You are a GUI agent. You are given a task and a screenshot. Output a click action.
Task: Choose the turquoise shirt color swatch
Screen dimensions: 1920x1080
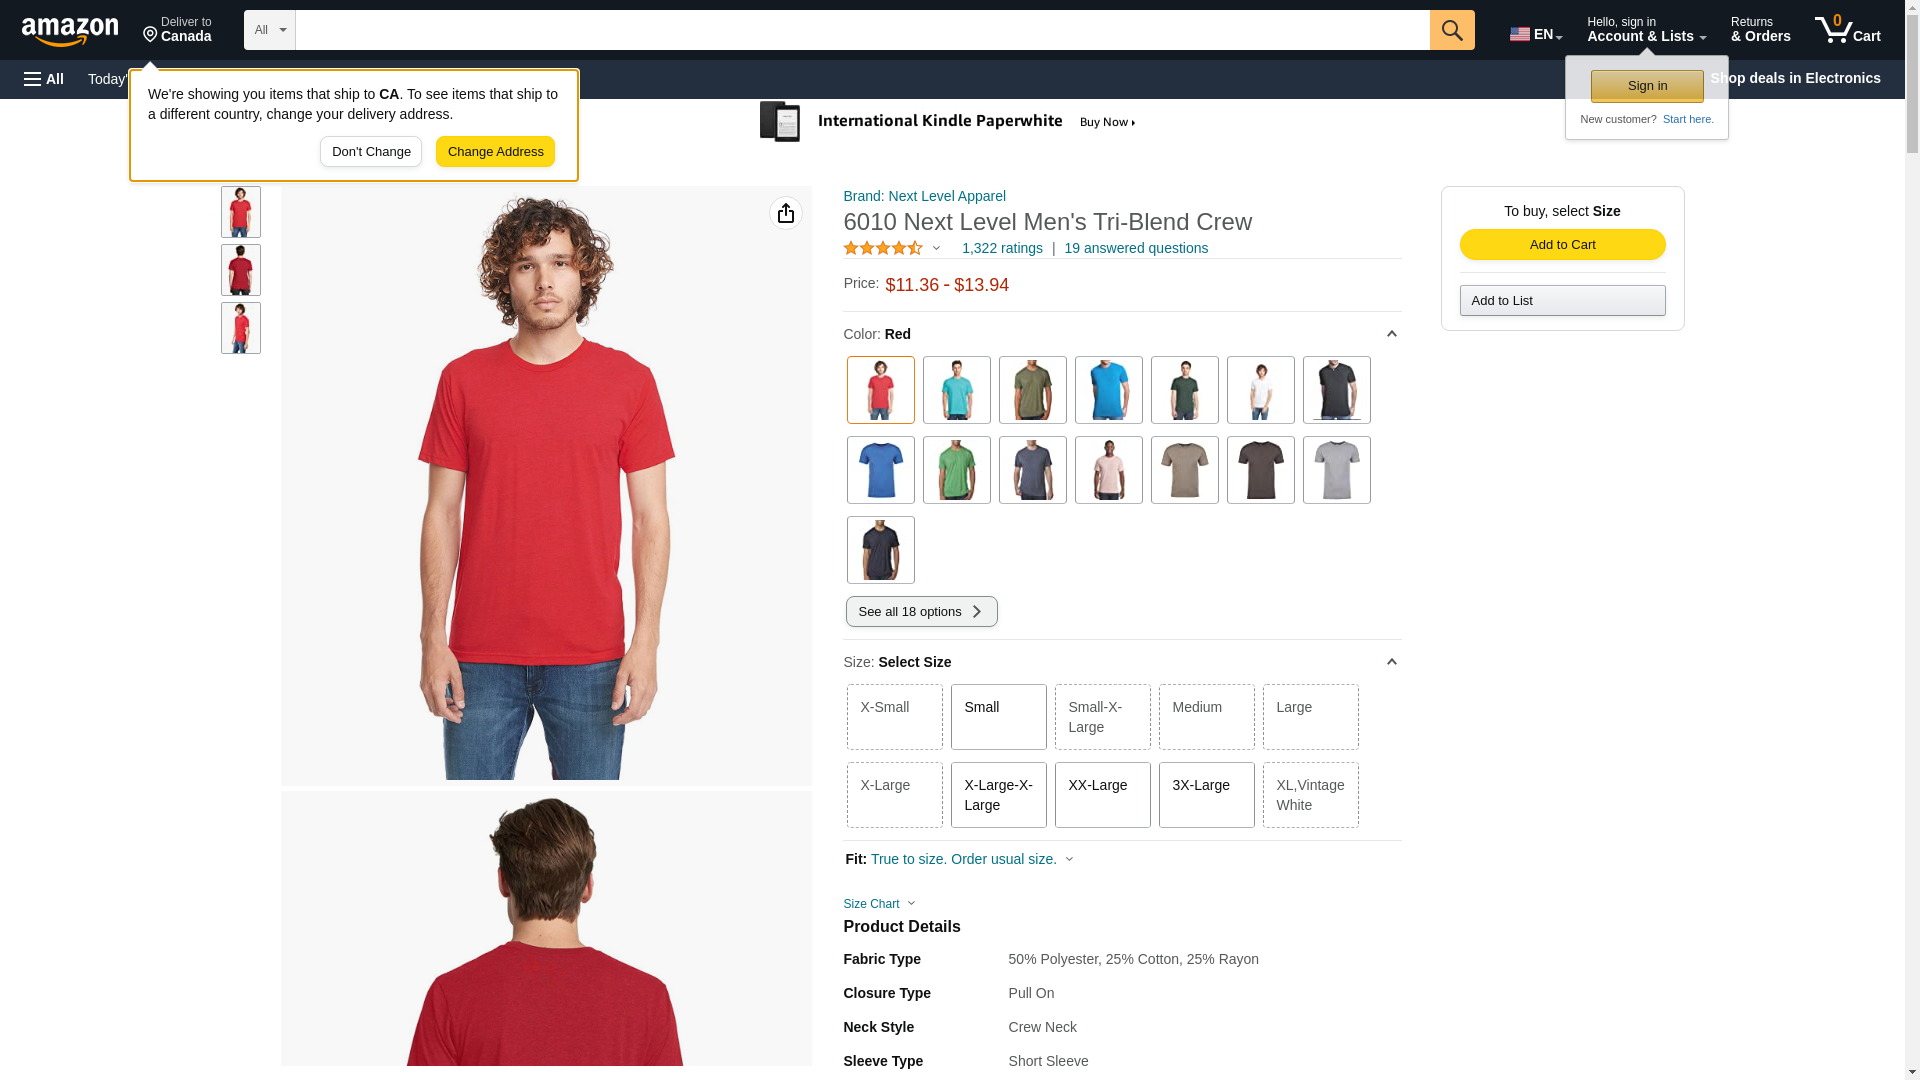click(957, 390)
